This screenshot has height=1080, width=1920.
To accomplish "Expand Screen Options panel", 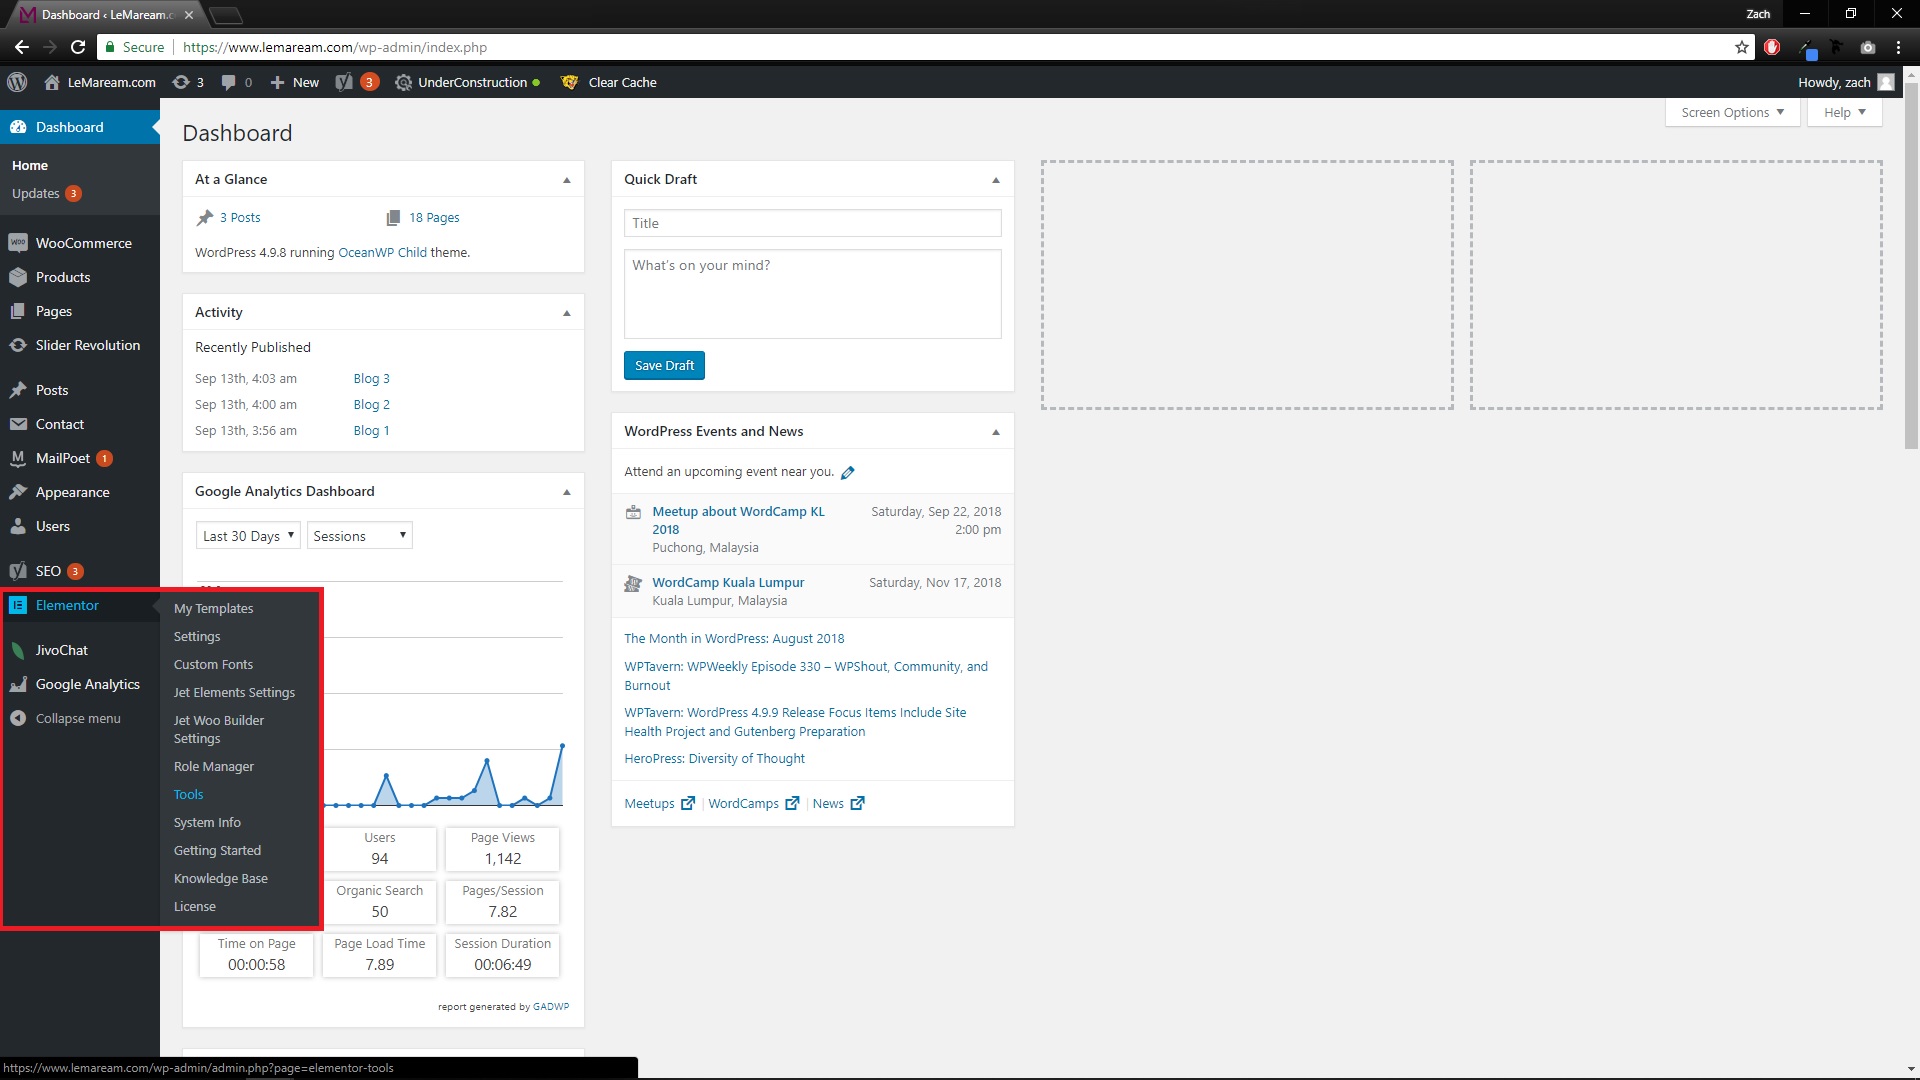I will coord(1733,112).
